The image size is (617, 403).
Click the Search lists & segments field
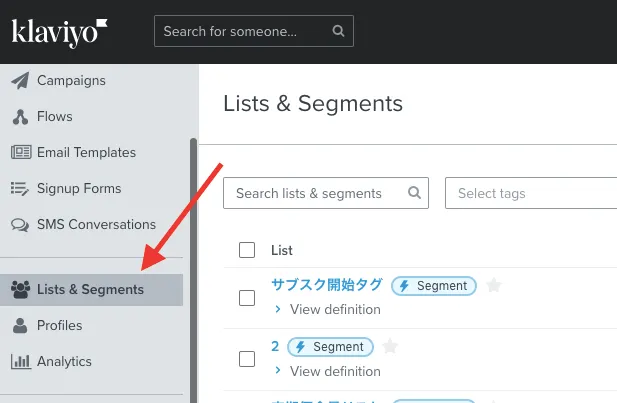[320, 193]
